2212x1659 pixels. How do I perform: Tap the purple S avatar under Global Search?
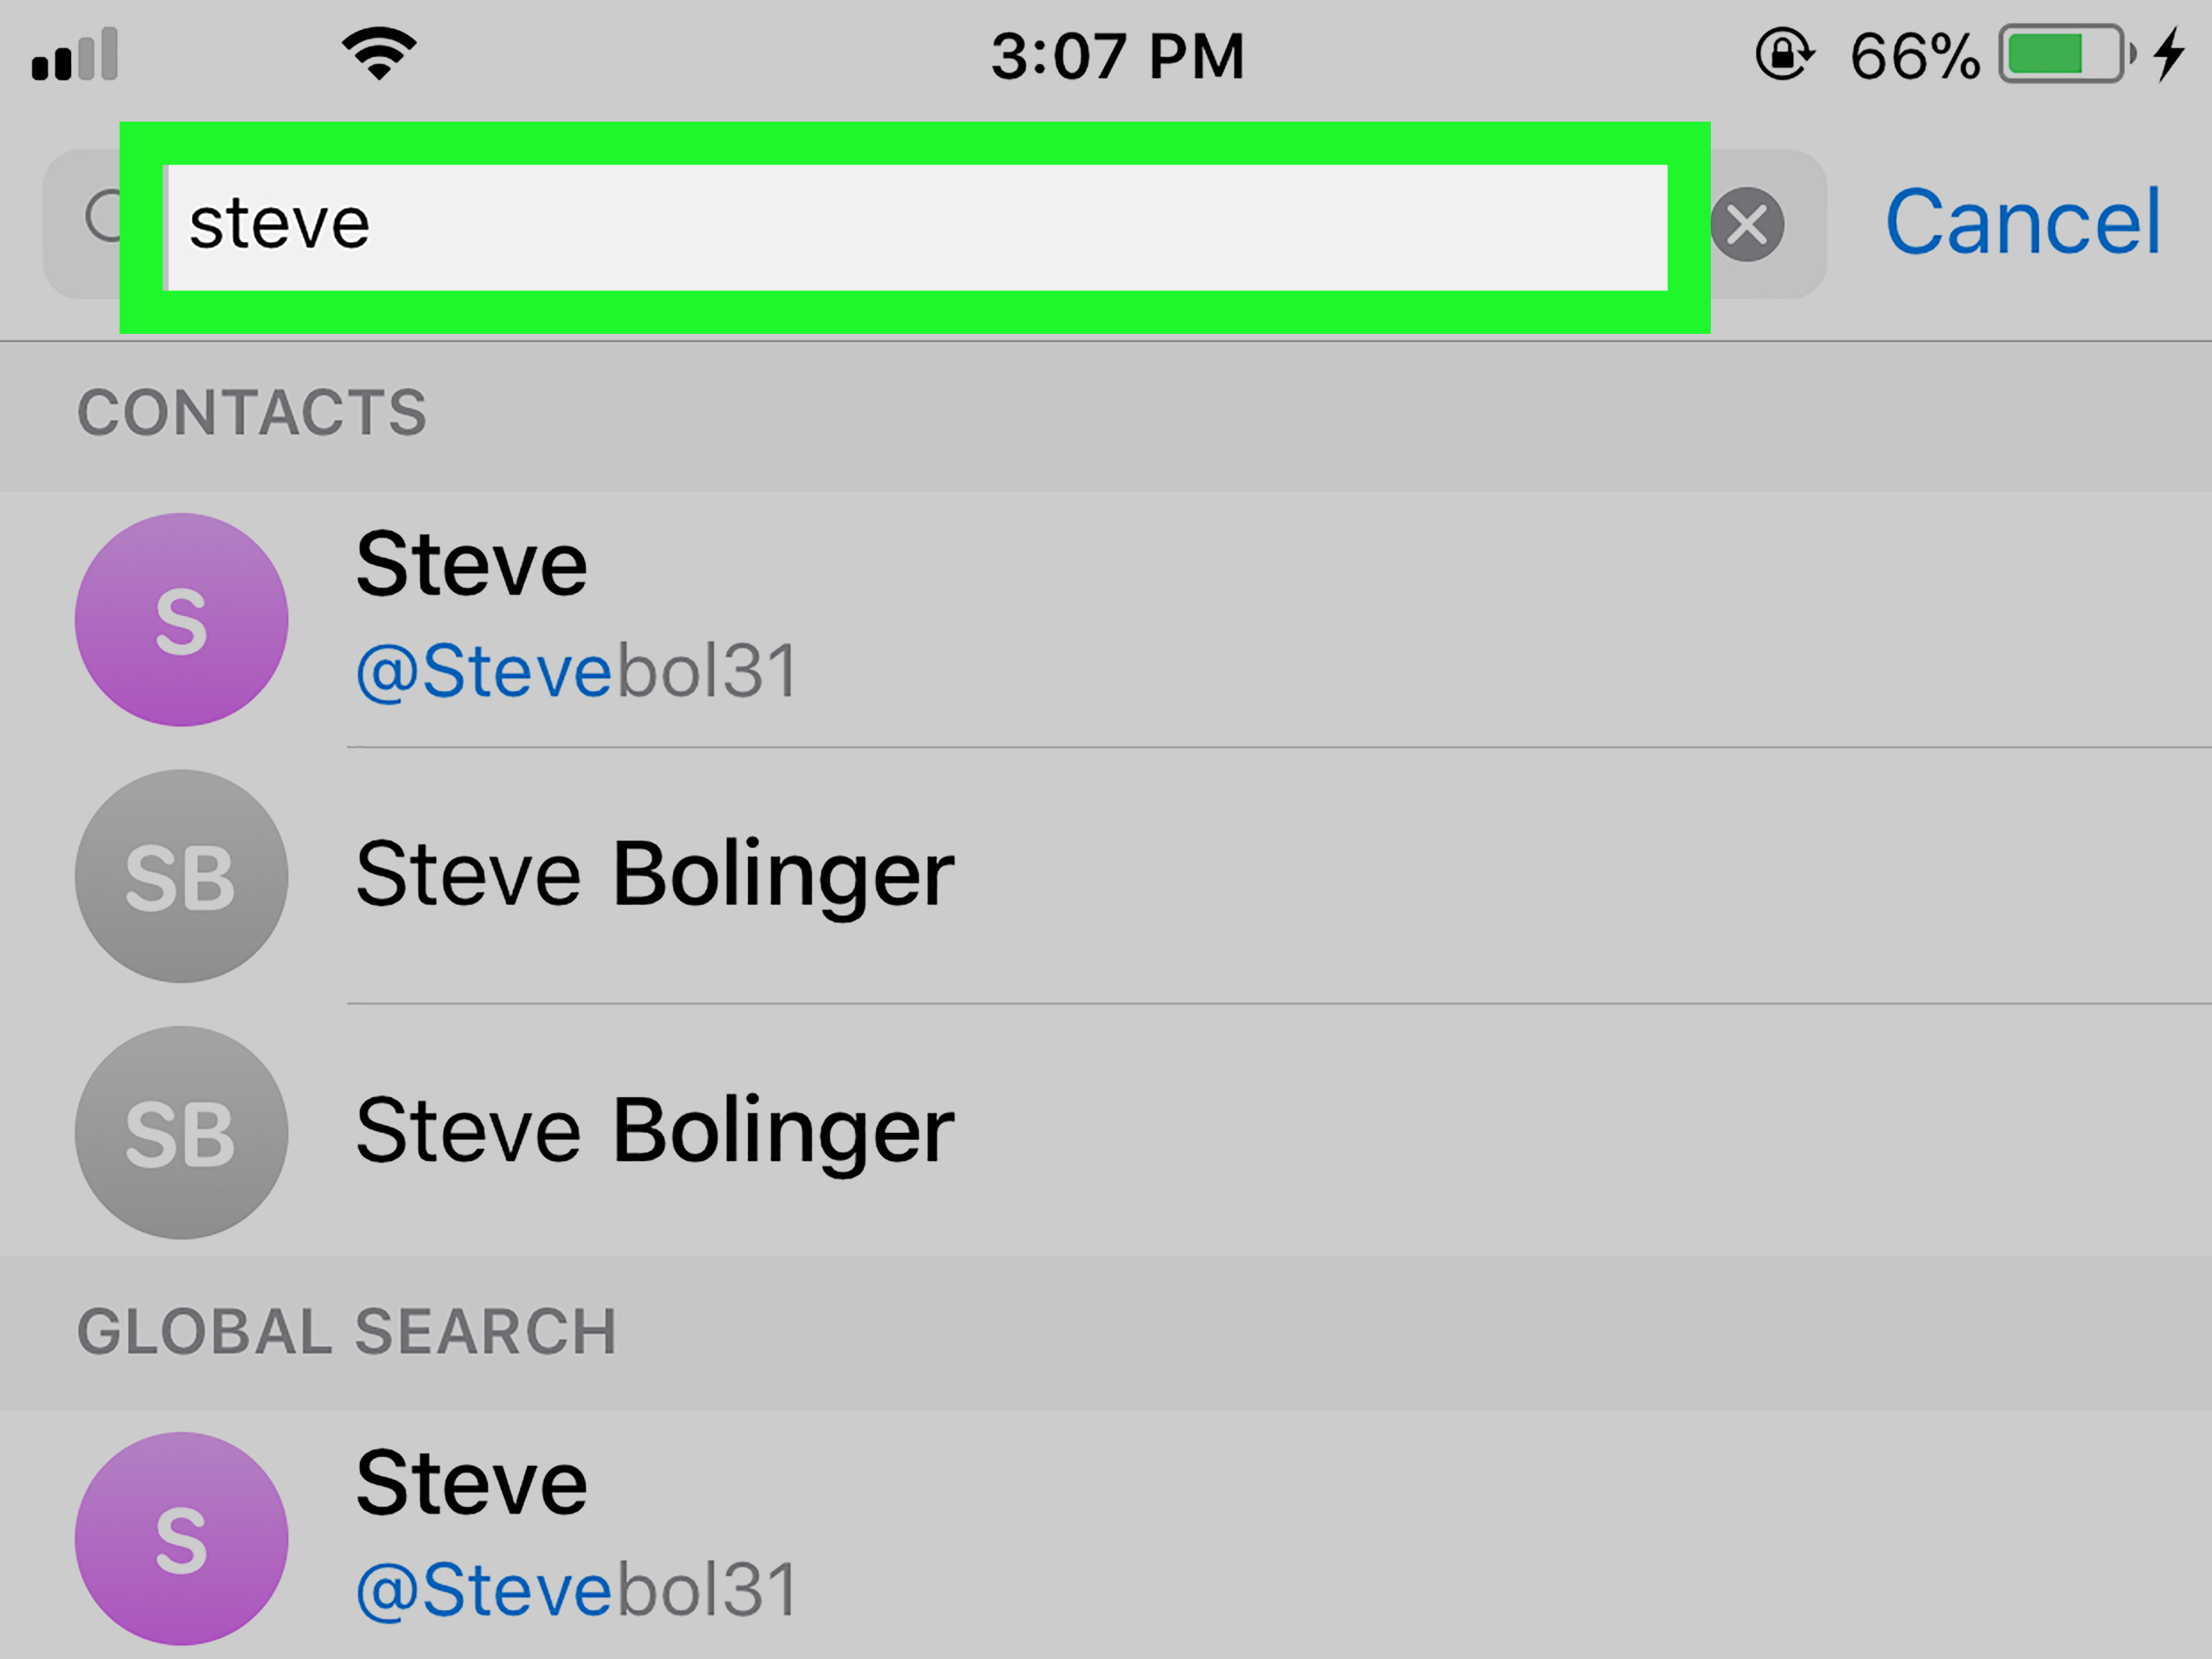182,1539
